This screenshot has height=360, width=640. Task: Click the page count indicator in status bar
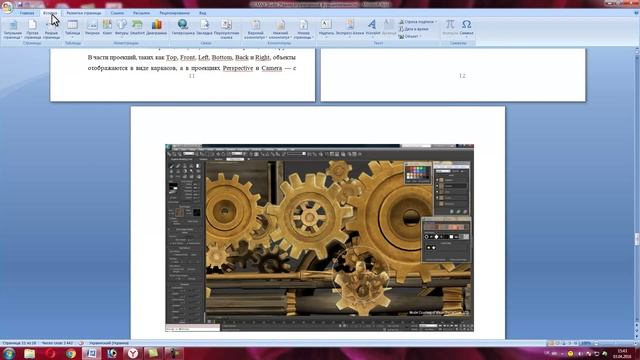[19, 343]
